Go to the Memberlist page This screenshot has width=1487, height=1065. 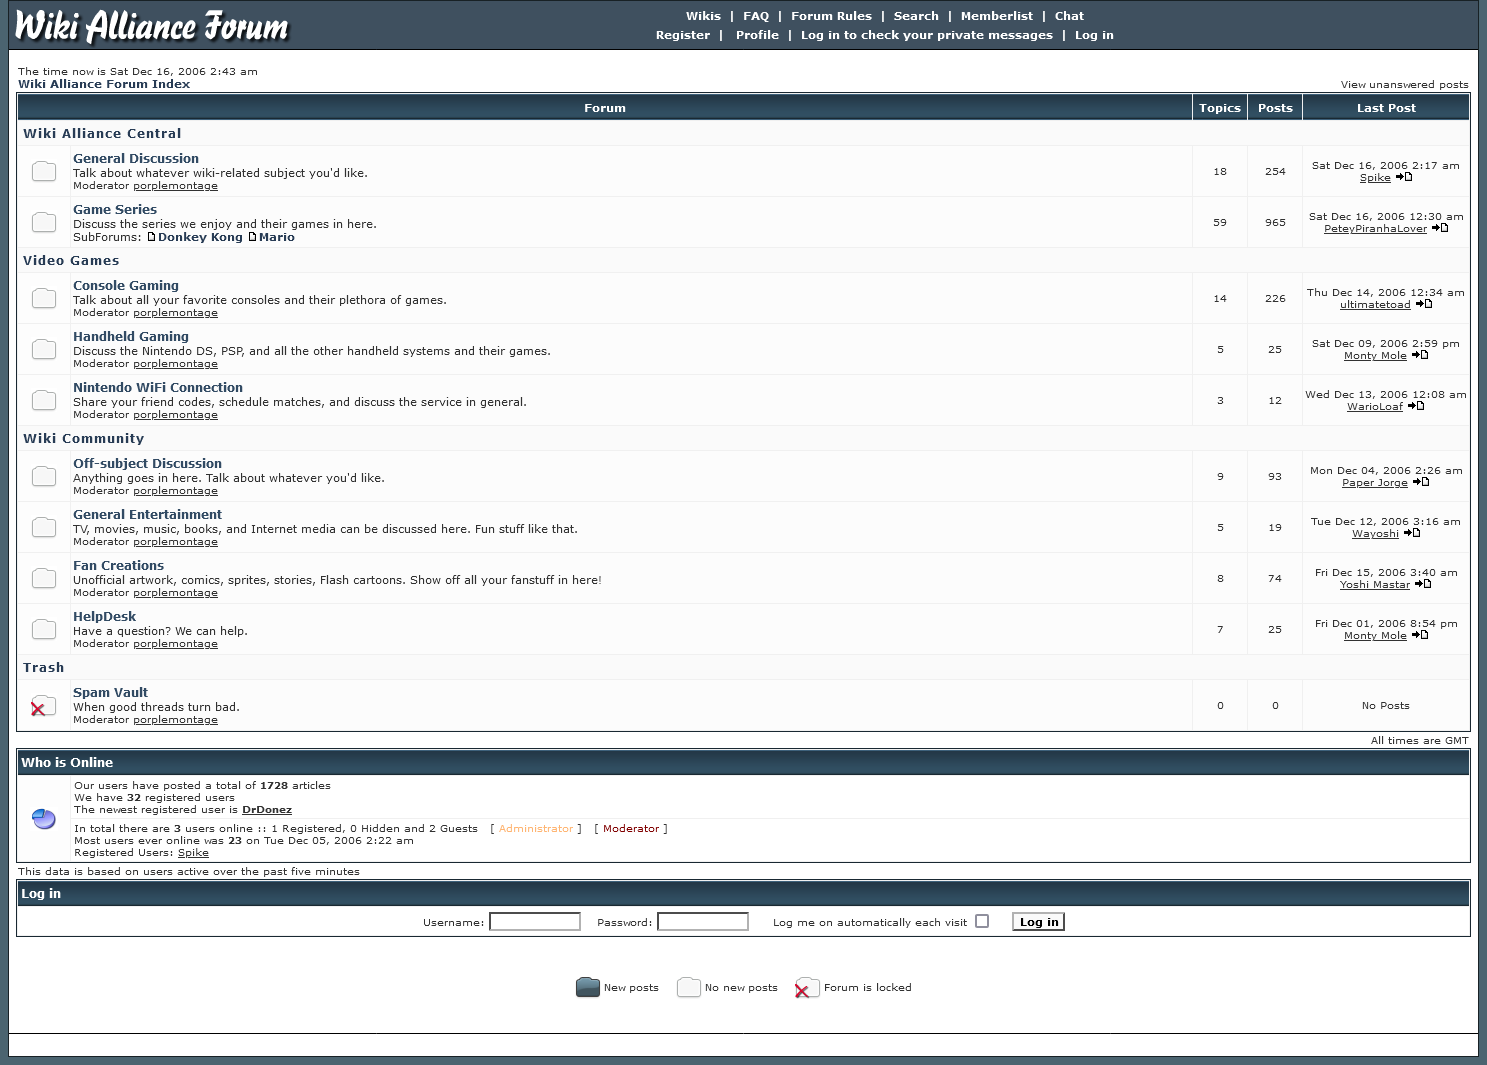click(996, 16)
